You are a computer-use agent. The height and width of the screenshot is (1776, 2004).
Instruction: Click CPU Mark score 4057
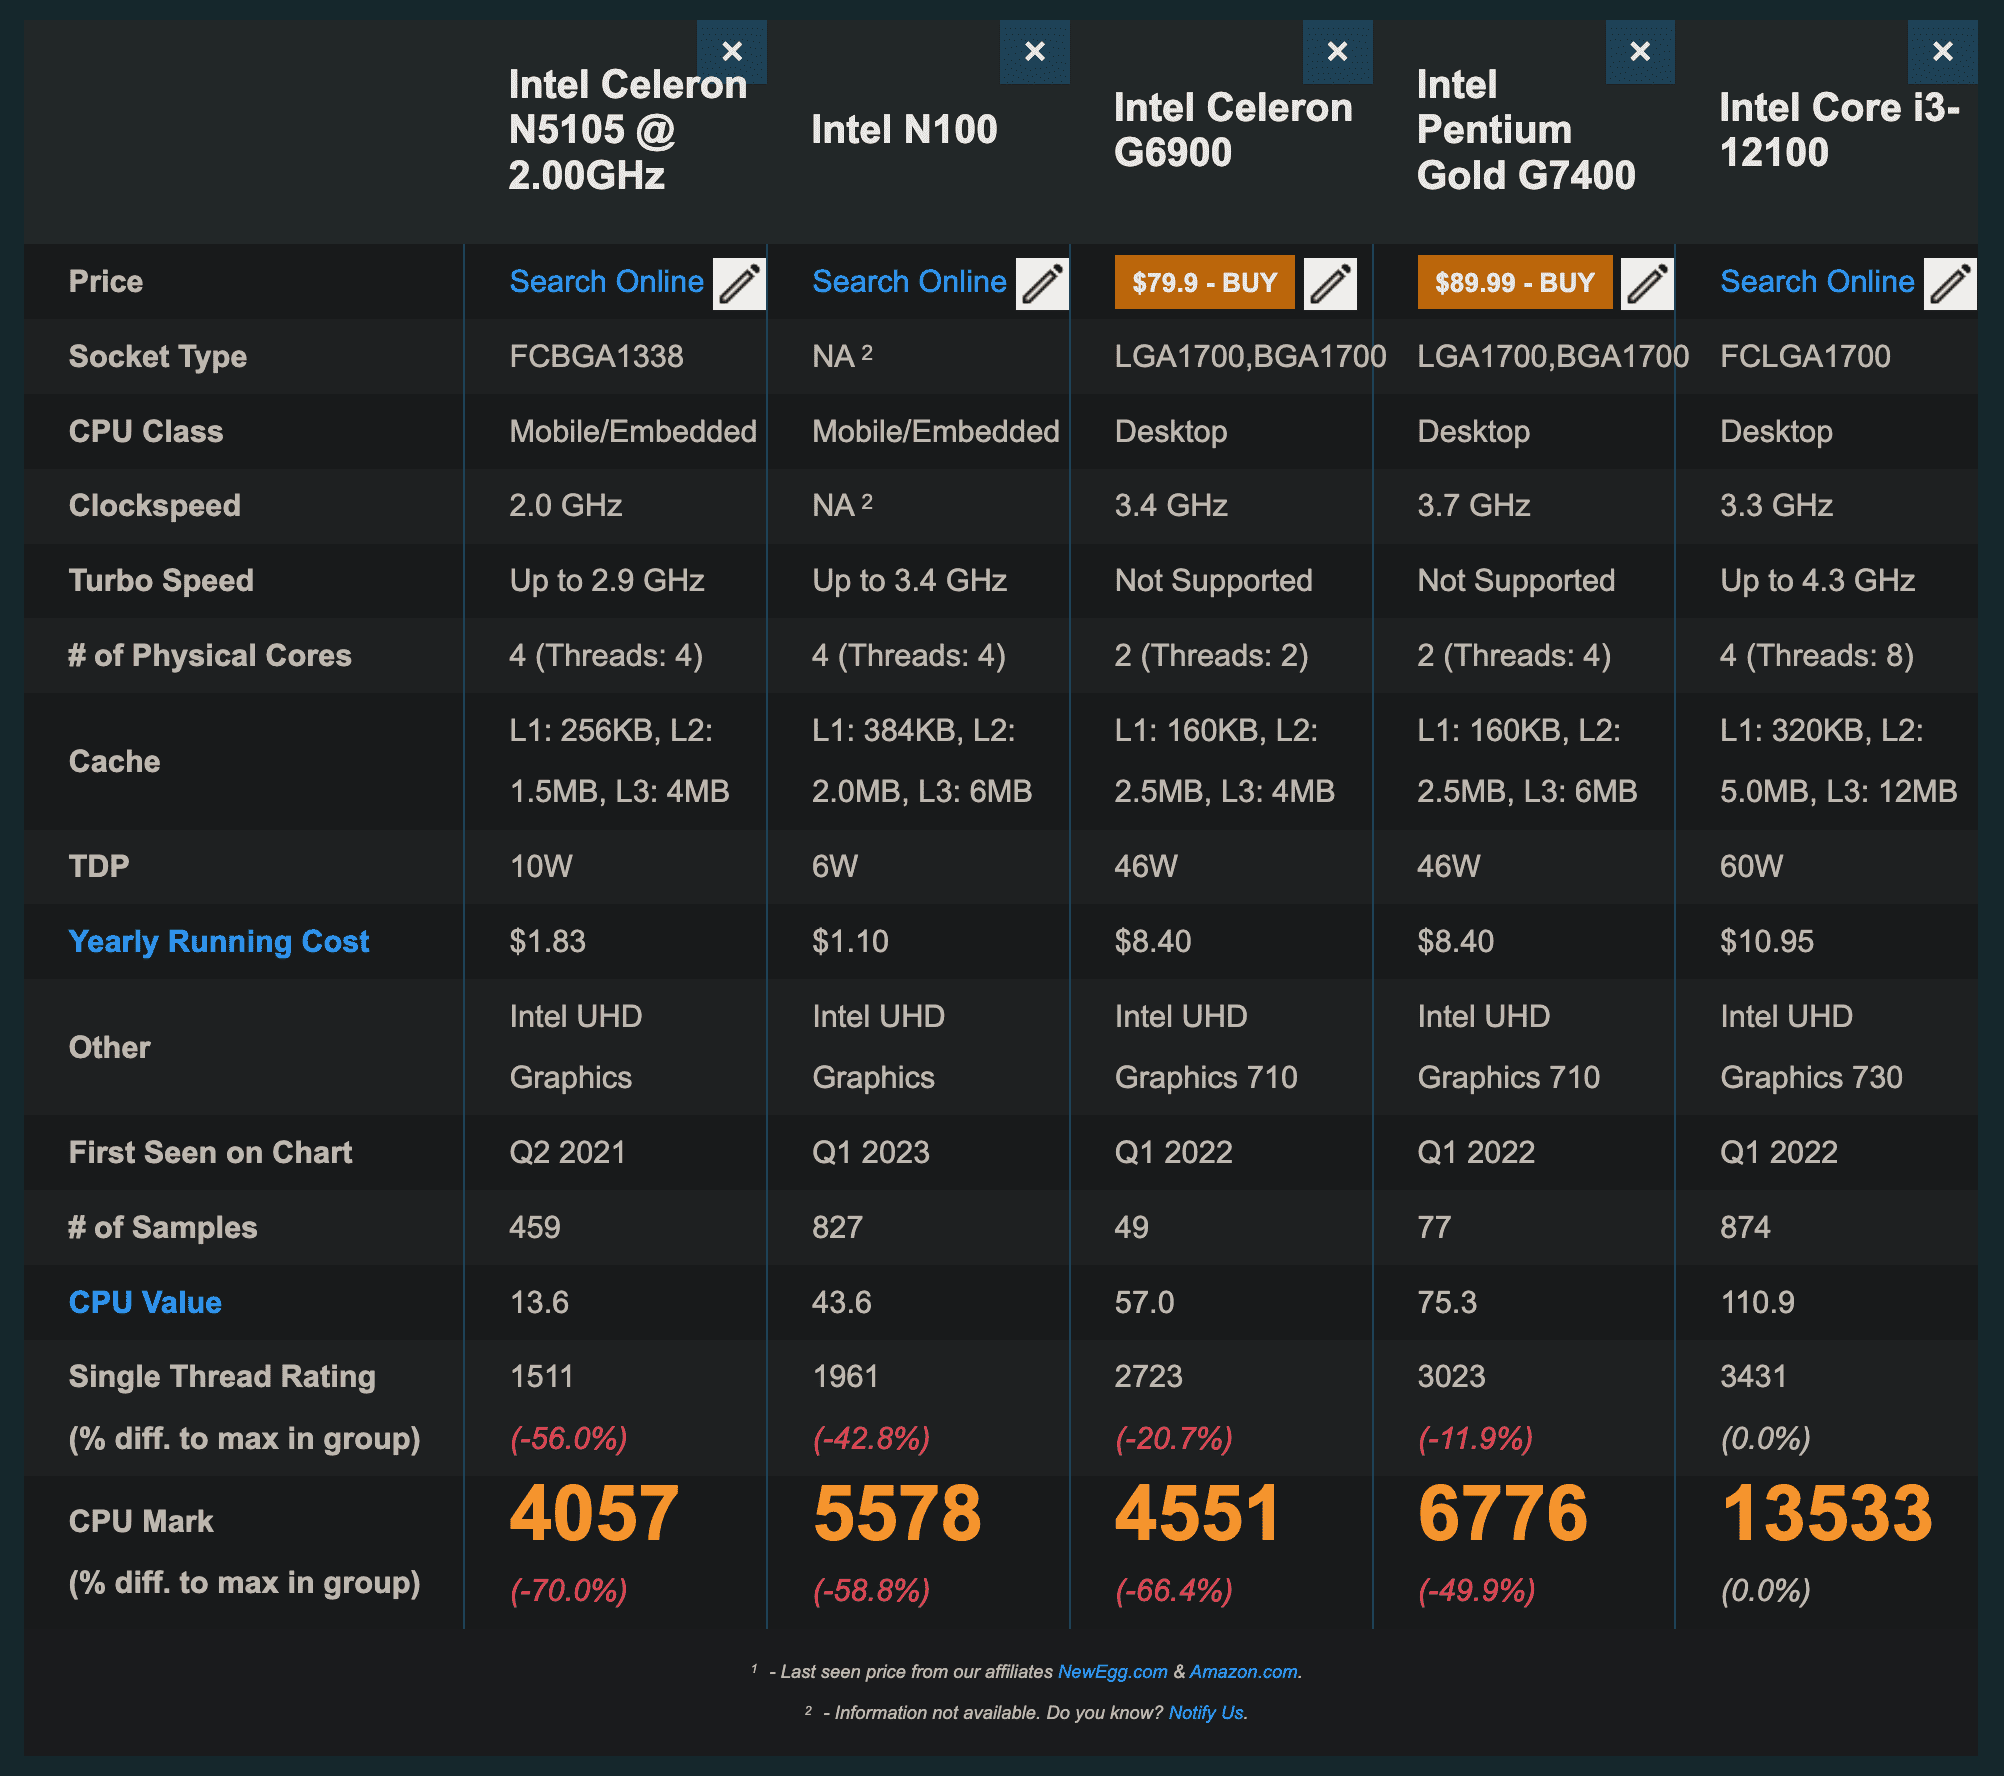pyautogui.click(x=594, y=1513)
